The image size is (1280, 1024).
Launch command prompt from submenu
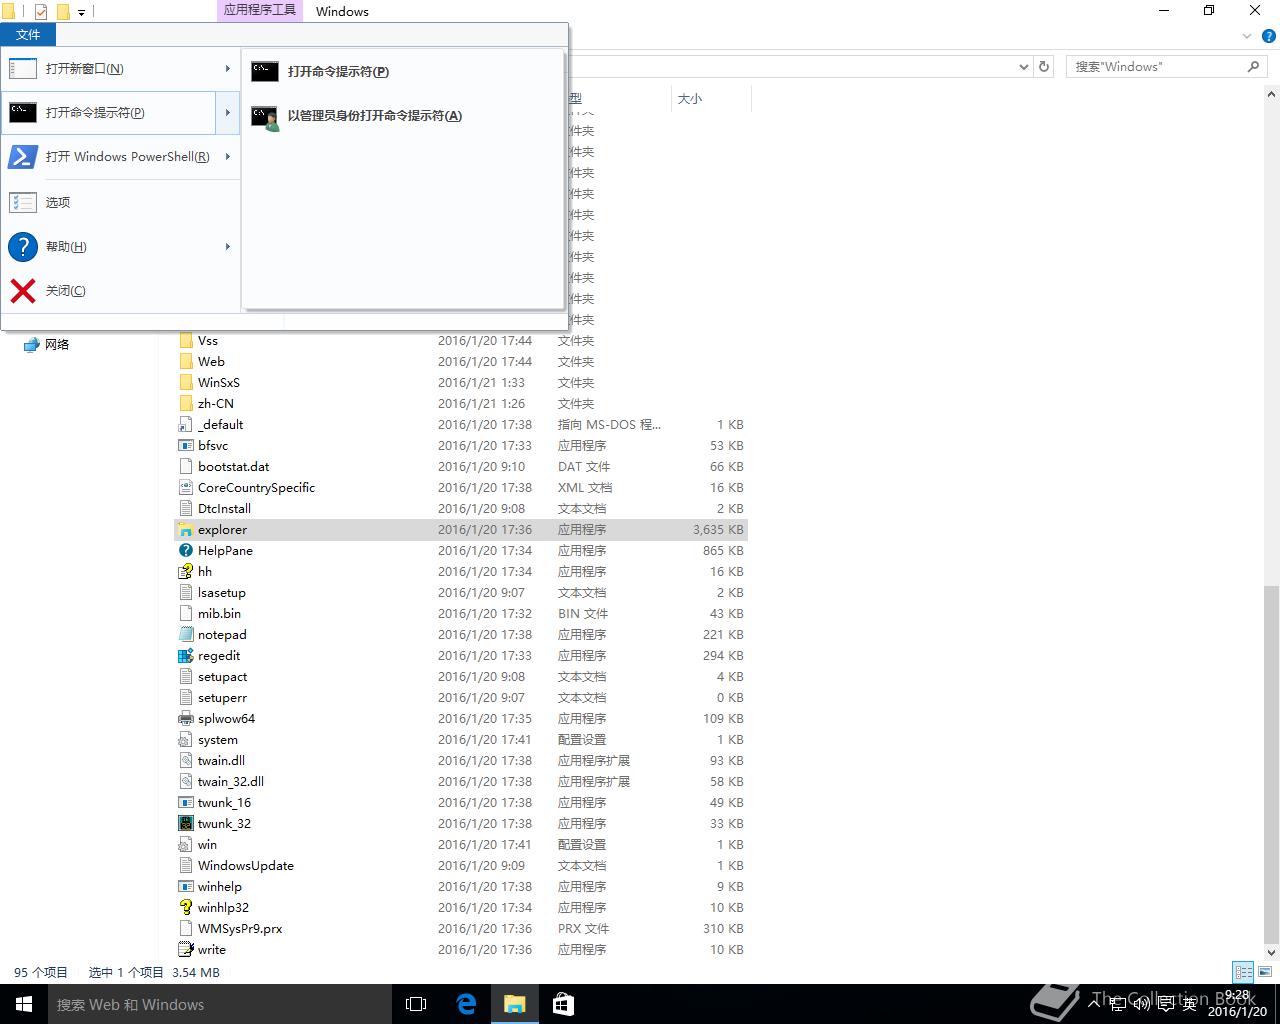pos(402,72)
